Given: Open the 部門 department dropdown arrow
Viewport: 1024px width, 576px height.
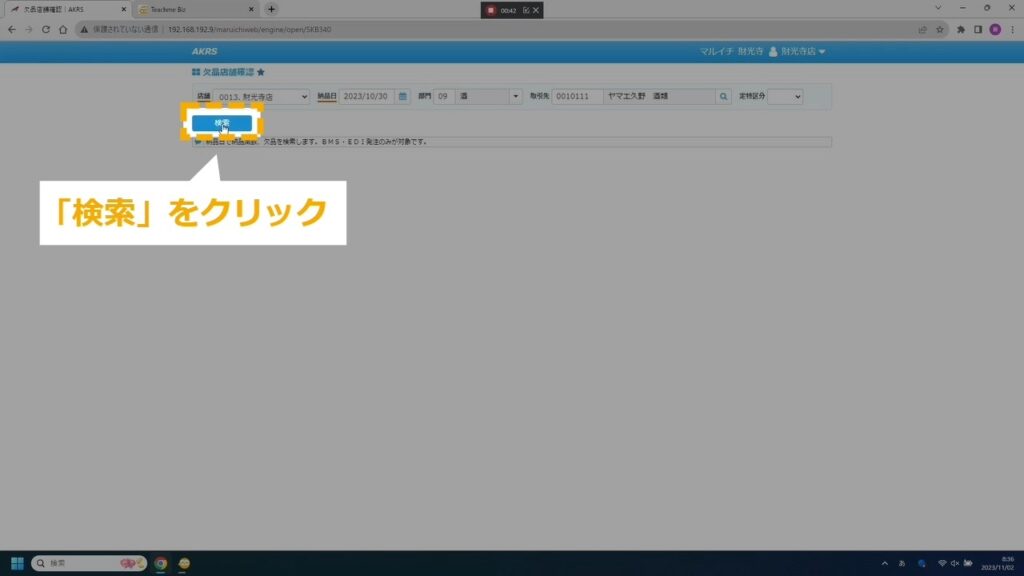Looking at the screenshot, I should click(x=515, y=97).
